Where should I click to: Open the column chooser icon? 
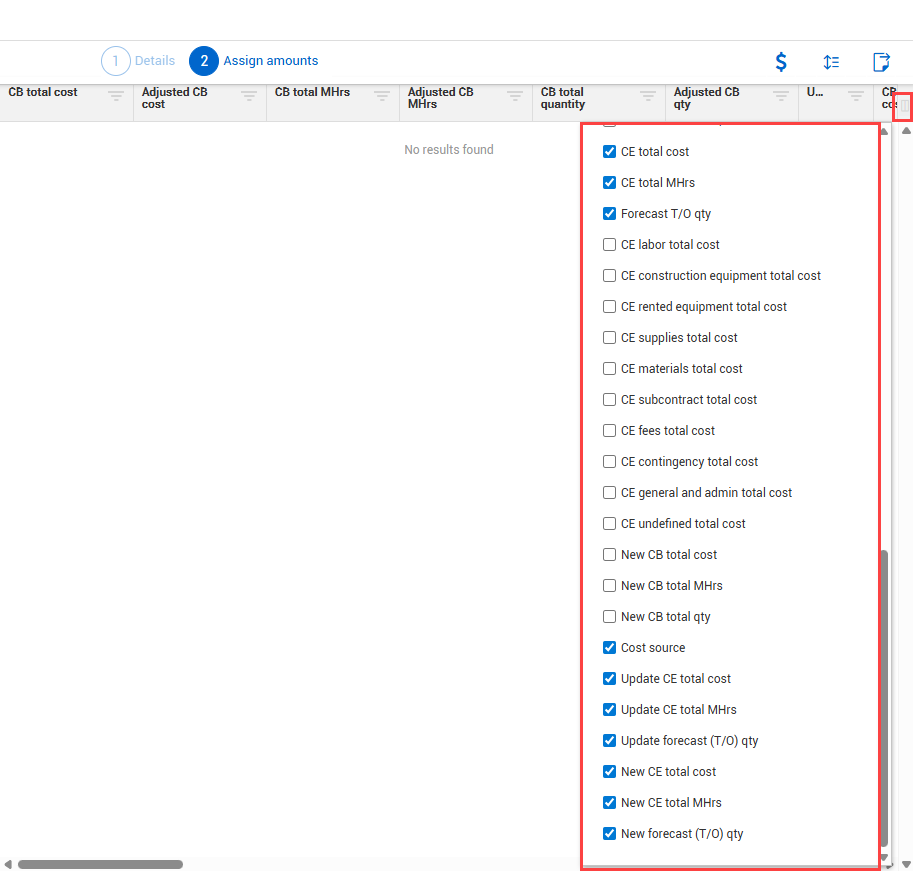pyautogui.click(x=903, y=106)
